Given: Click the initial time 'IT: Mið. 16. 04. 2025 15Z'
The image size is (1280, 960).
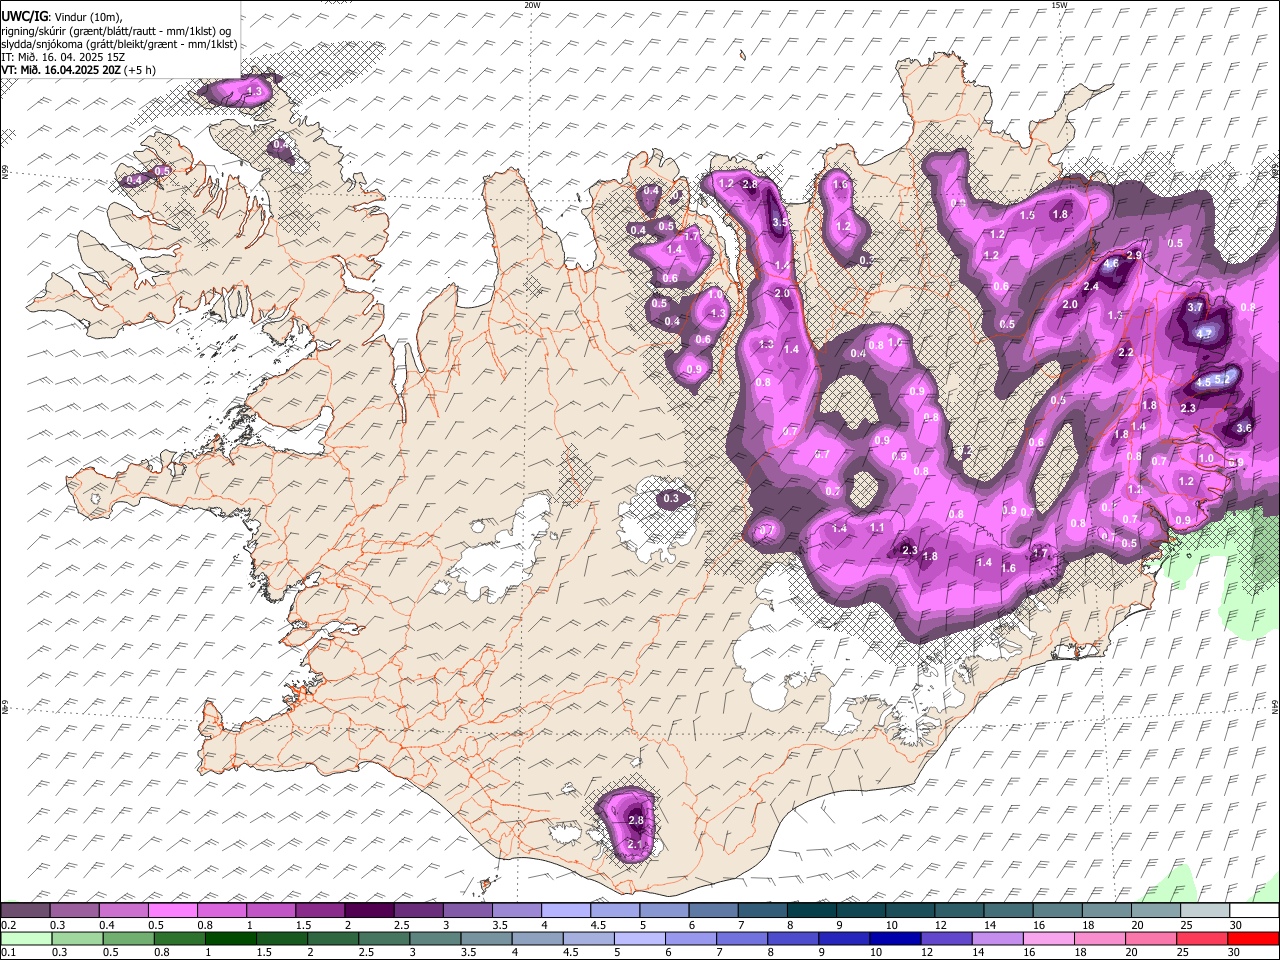Looking at the screenshot, I should (62, 57).
